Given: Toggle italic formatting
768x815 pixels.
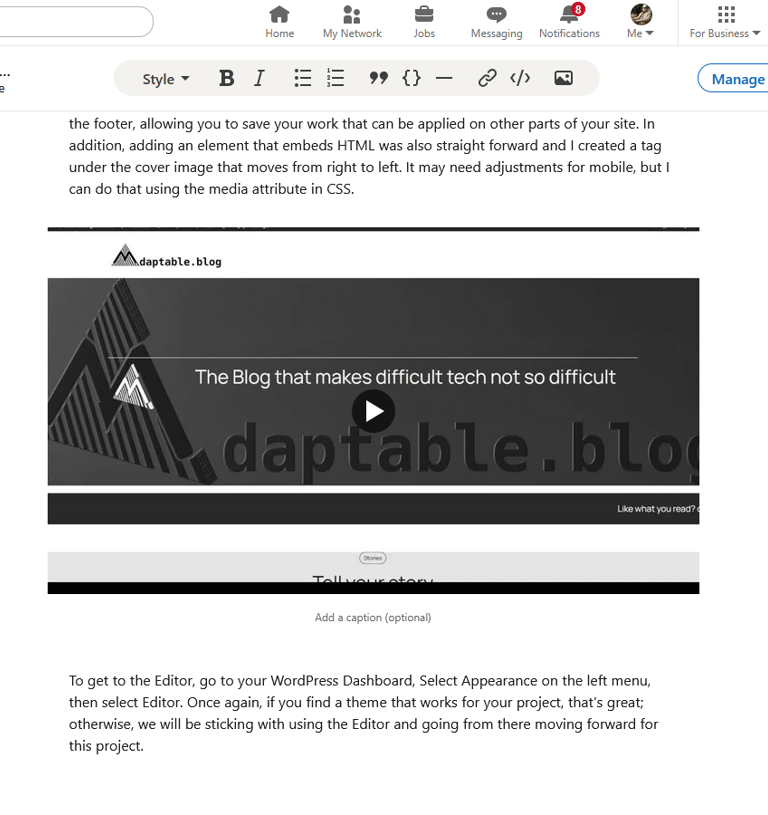Looking at the screenshot, I should (259, 78).
